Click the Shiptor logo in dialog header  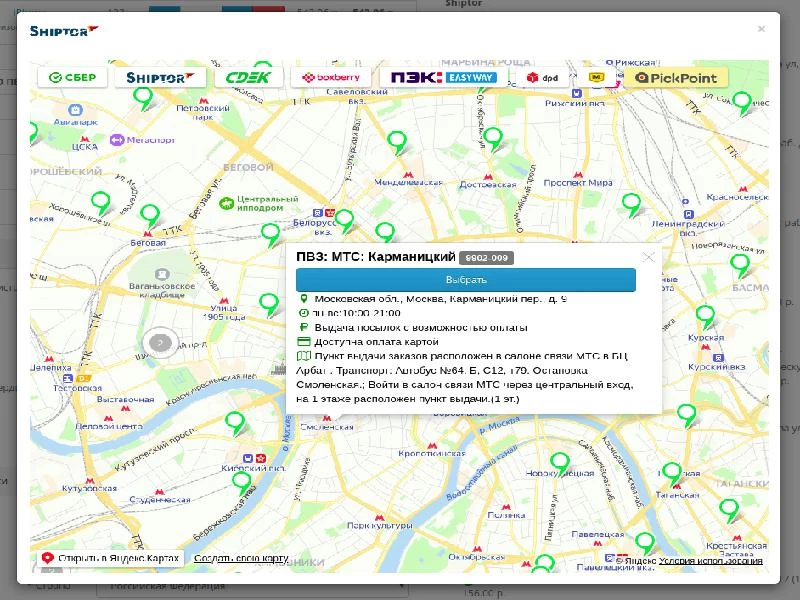point(63,31)
